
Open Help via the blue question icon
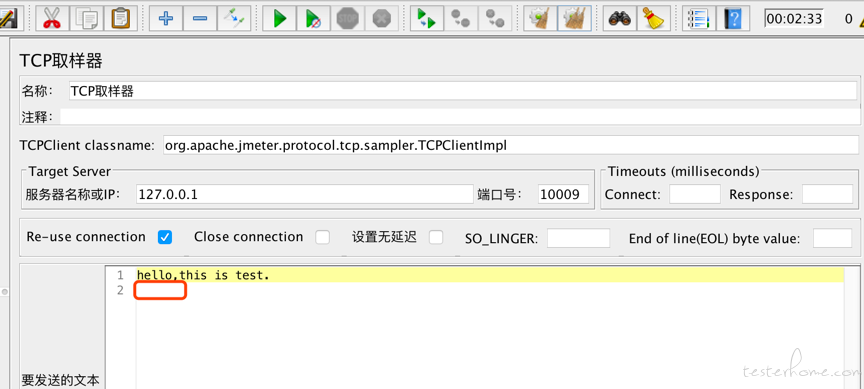733,18
